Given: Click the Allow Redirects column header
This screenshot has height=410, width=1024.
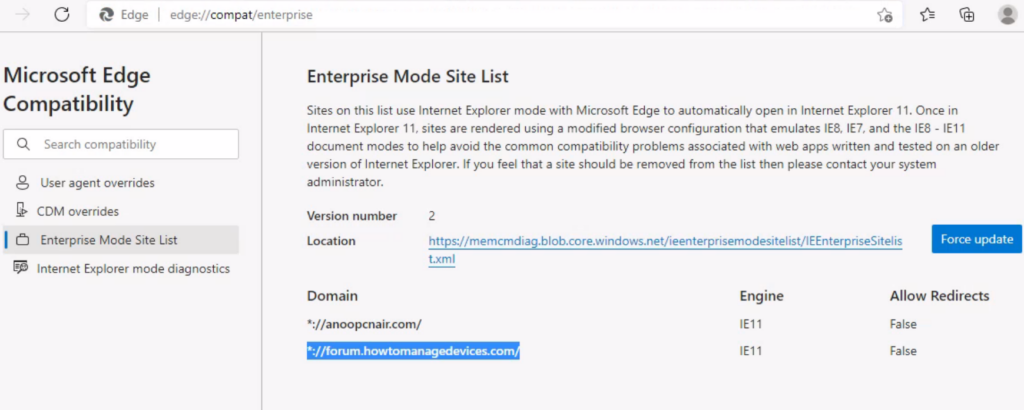Looking at the screenshot, I should coord(939,296).
